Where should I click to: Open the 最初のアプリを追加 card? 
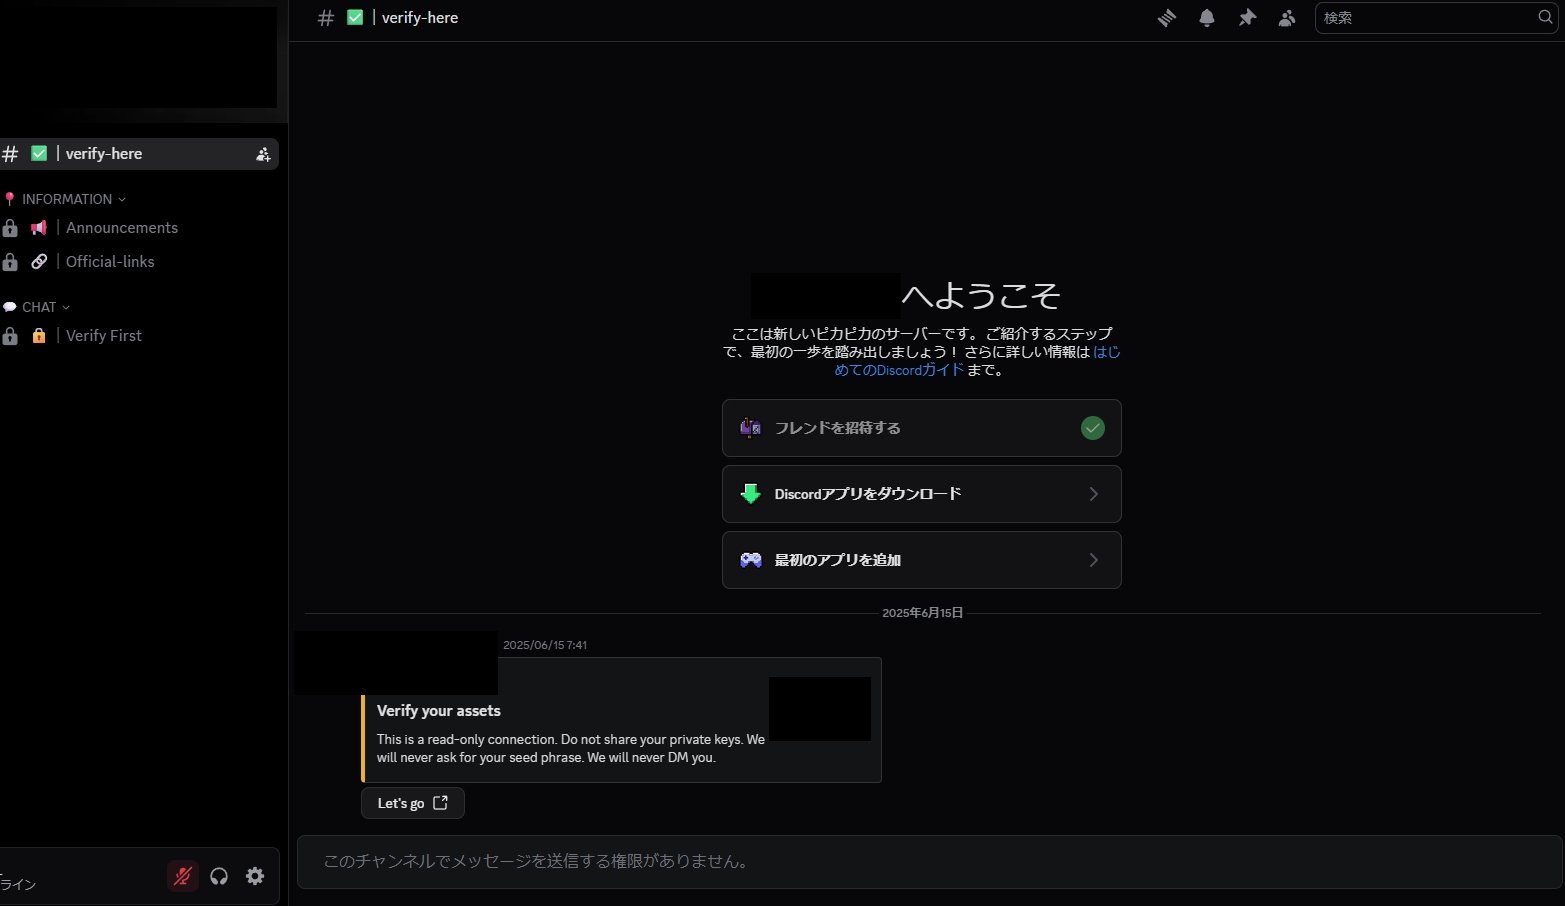[x=921, y=560]
